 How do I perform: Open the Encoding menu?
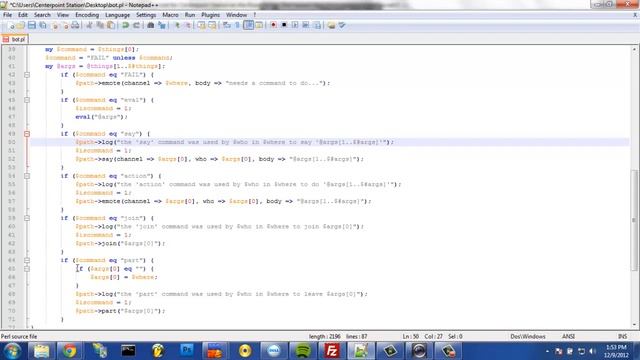click(x=87, y=15)
